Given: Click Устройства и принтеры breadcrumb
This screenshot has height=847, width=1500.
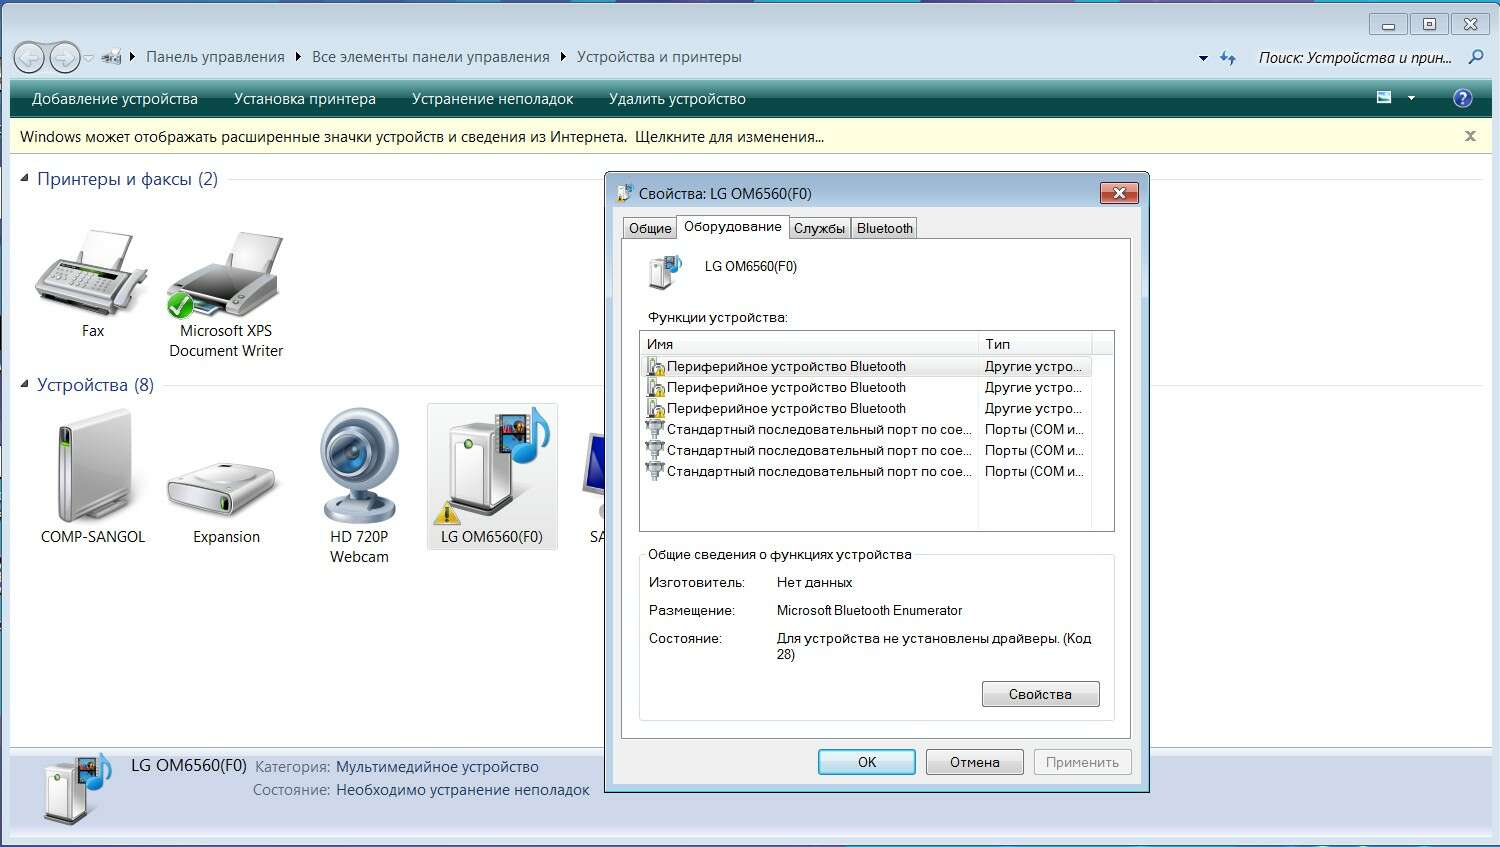Looking at the screenshot, I should (659, 57).
